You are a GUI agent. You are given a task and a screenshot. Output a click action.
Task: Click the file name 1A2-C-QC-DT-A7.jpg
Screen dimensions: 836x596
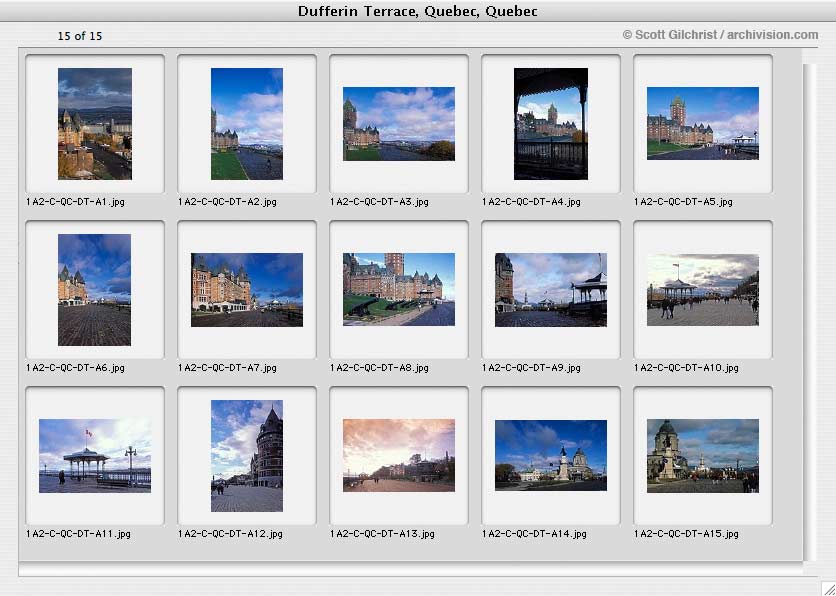227,368
